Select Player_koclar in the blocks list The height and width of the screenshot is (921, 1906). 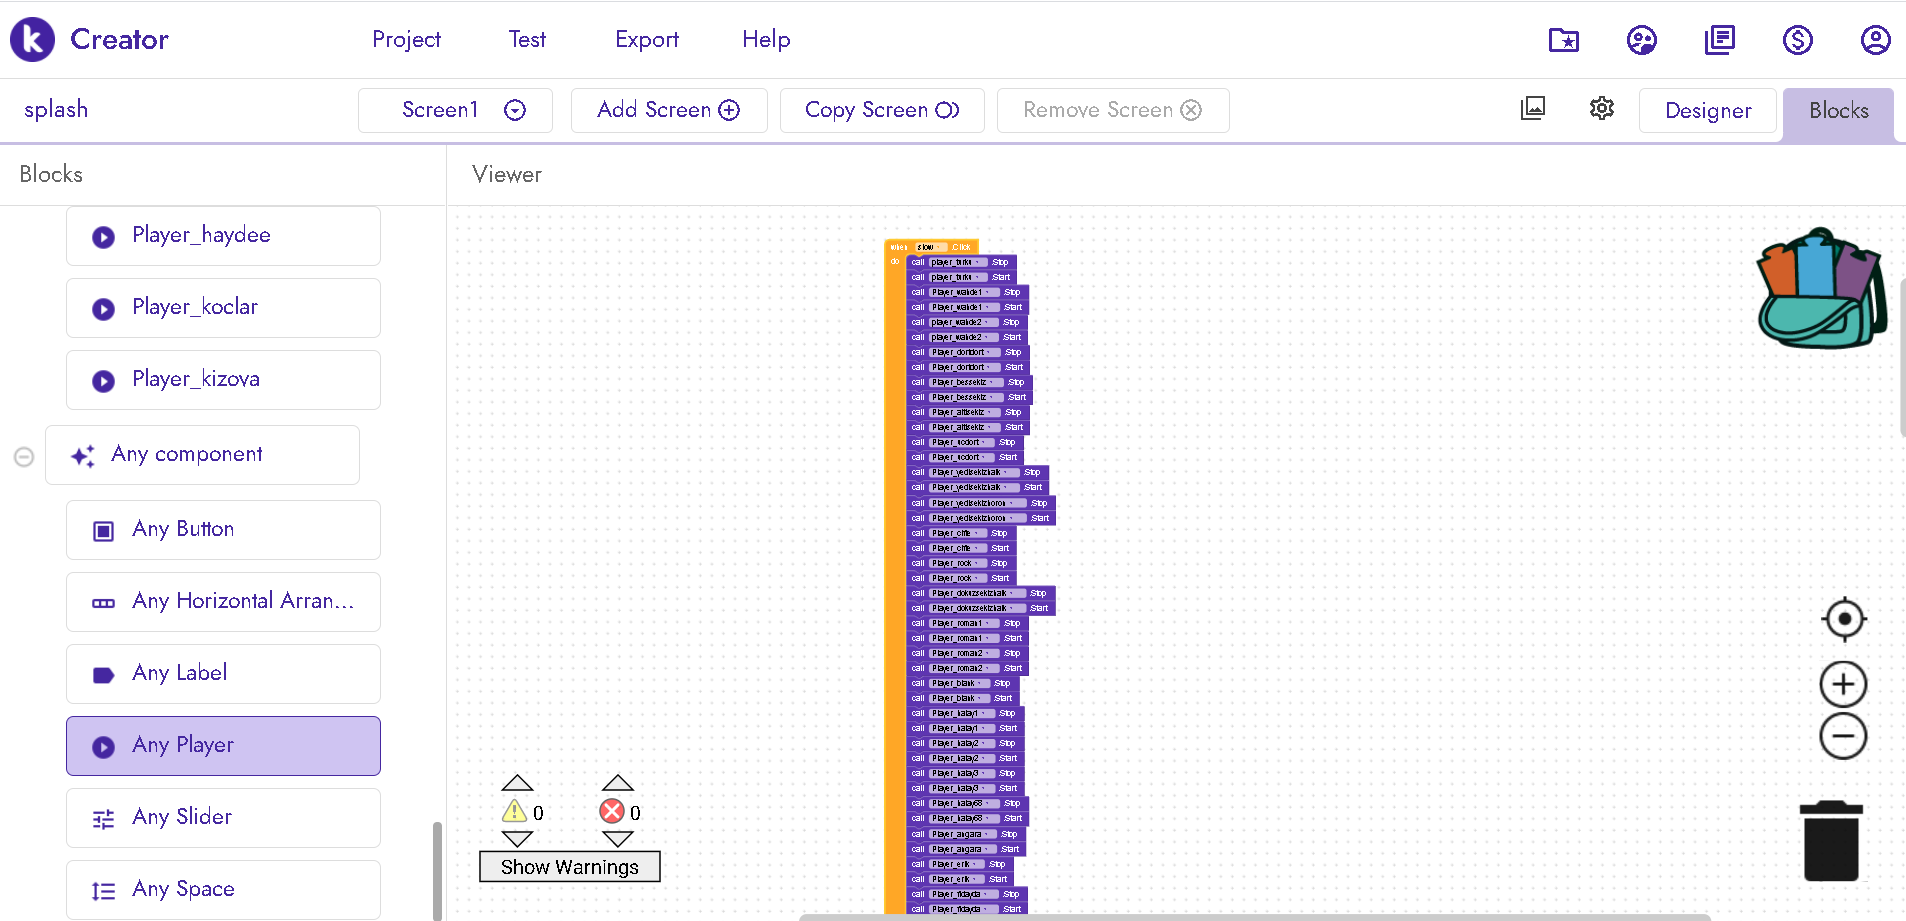223,307
